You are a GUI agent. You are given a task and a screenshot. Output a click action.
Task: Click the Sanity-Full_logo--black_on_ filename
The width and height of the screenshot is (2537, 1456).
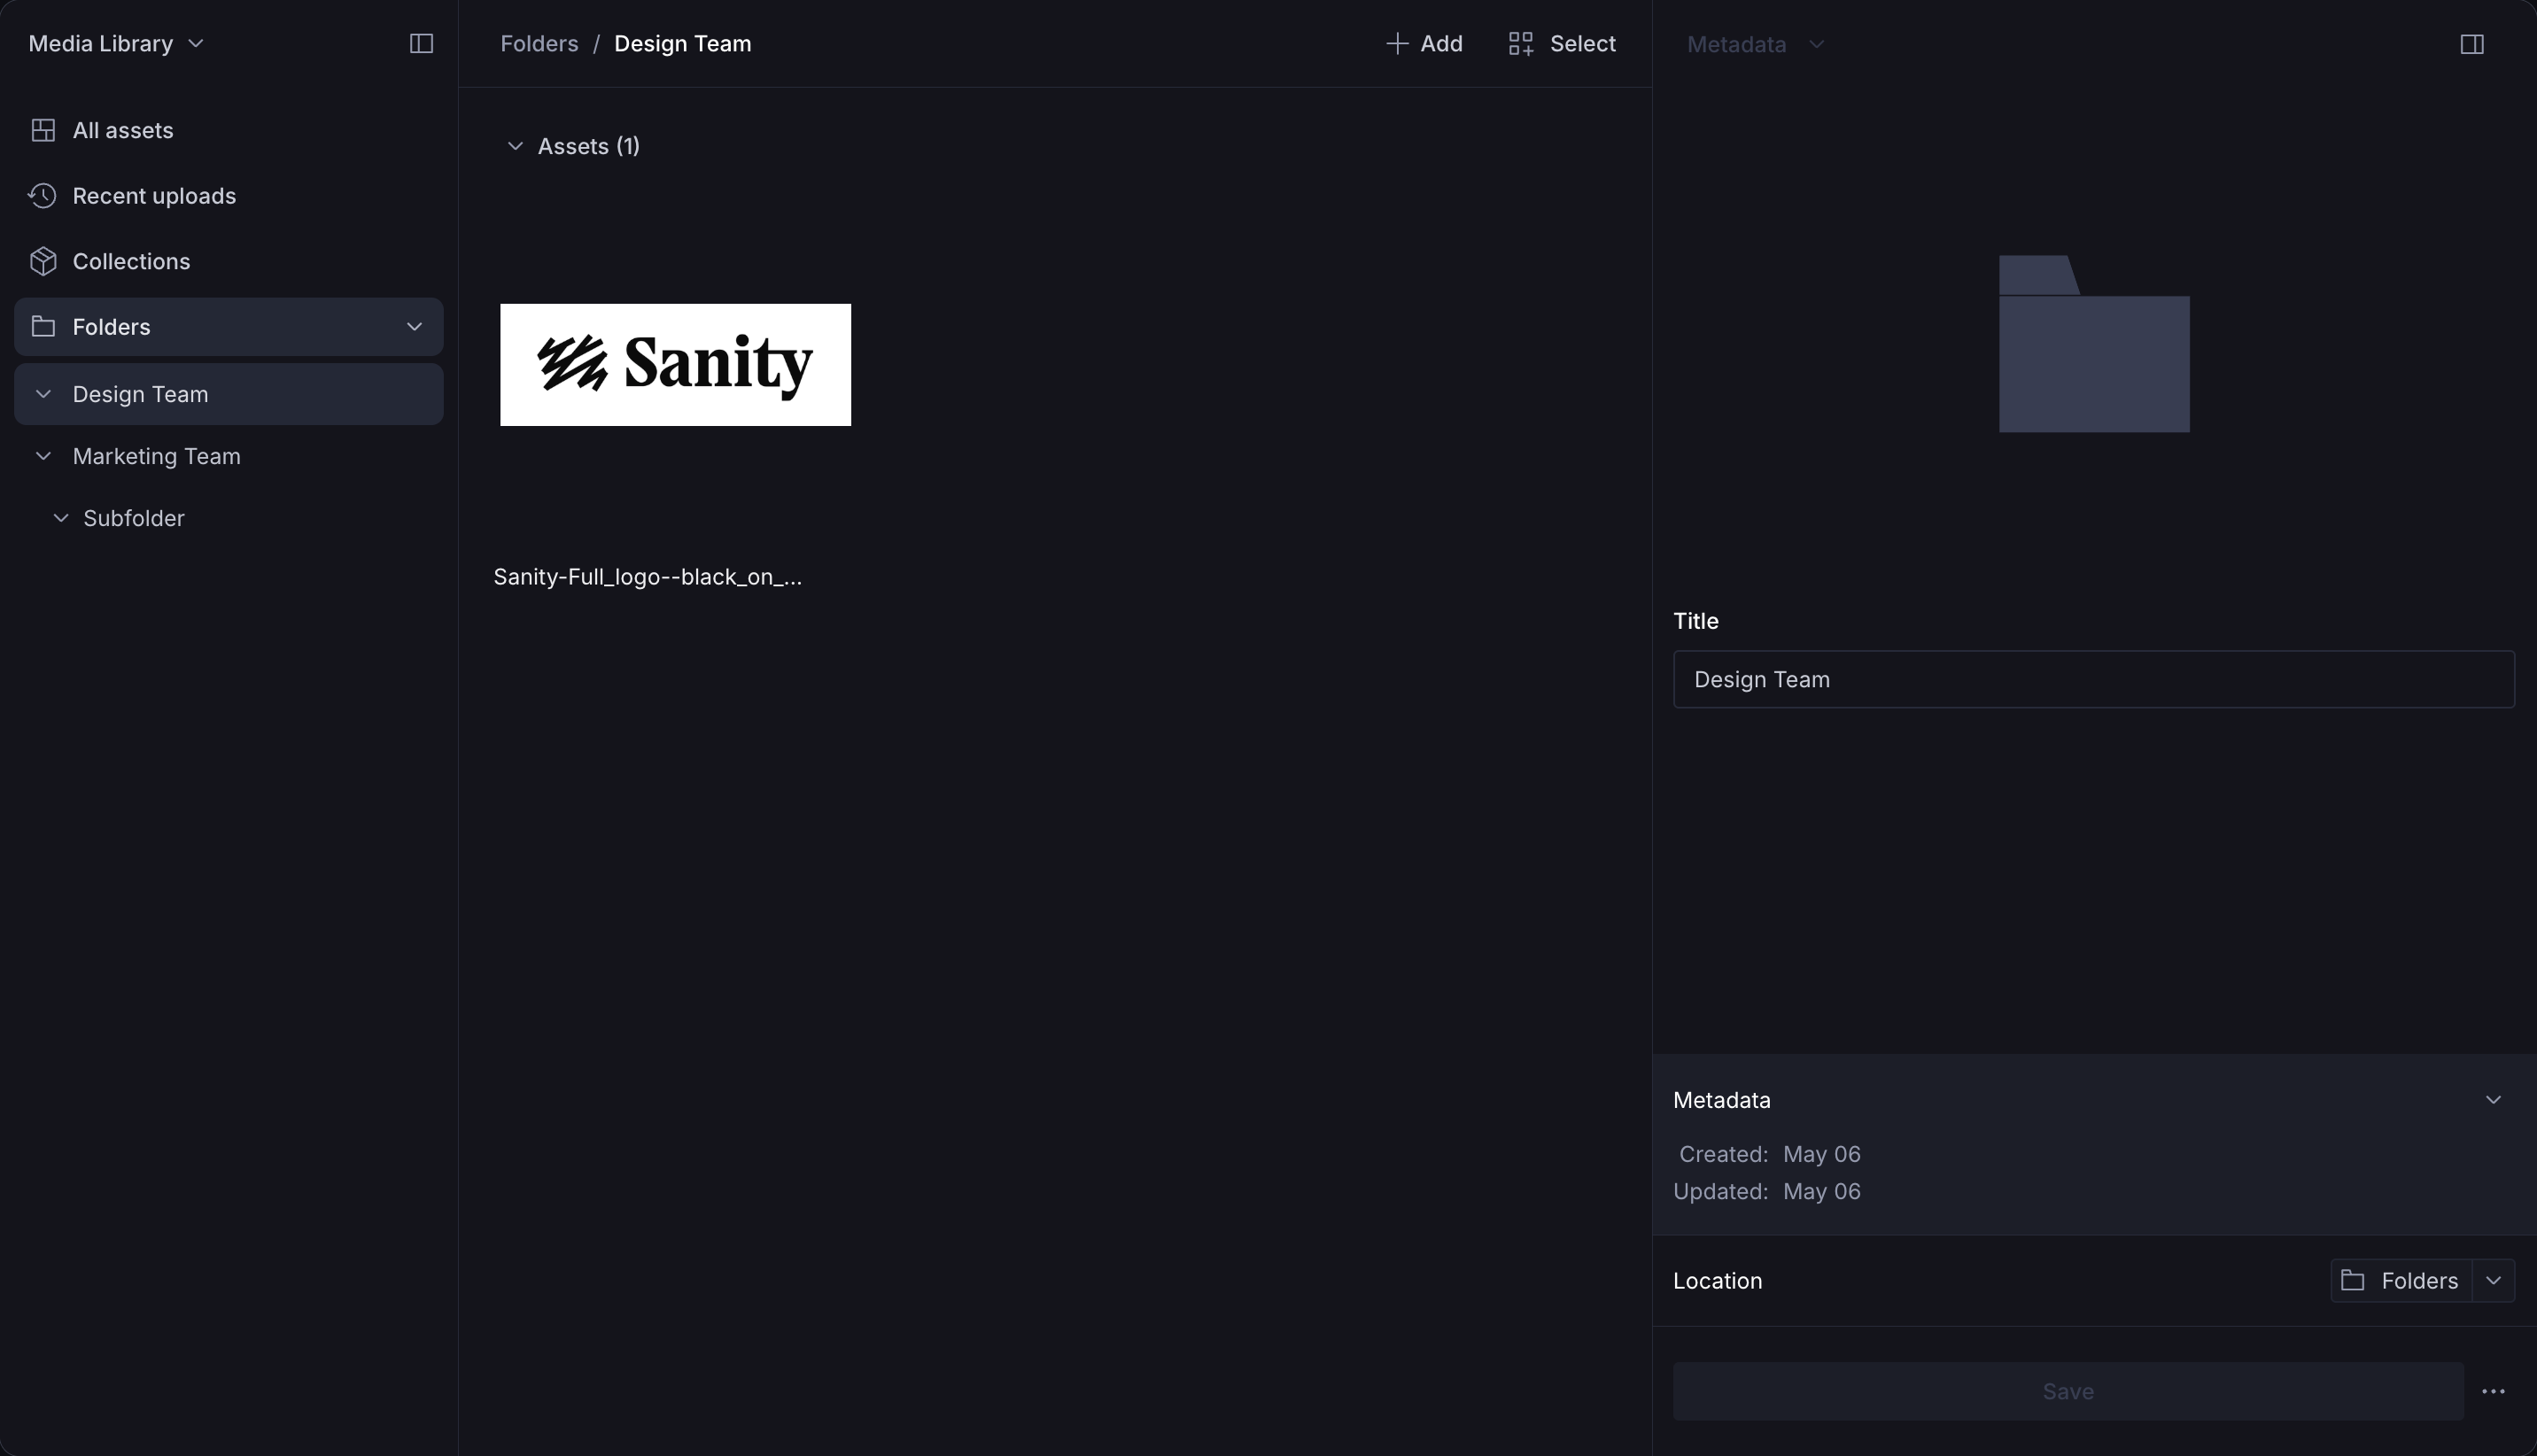pos(647,577)
